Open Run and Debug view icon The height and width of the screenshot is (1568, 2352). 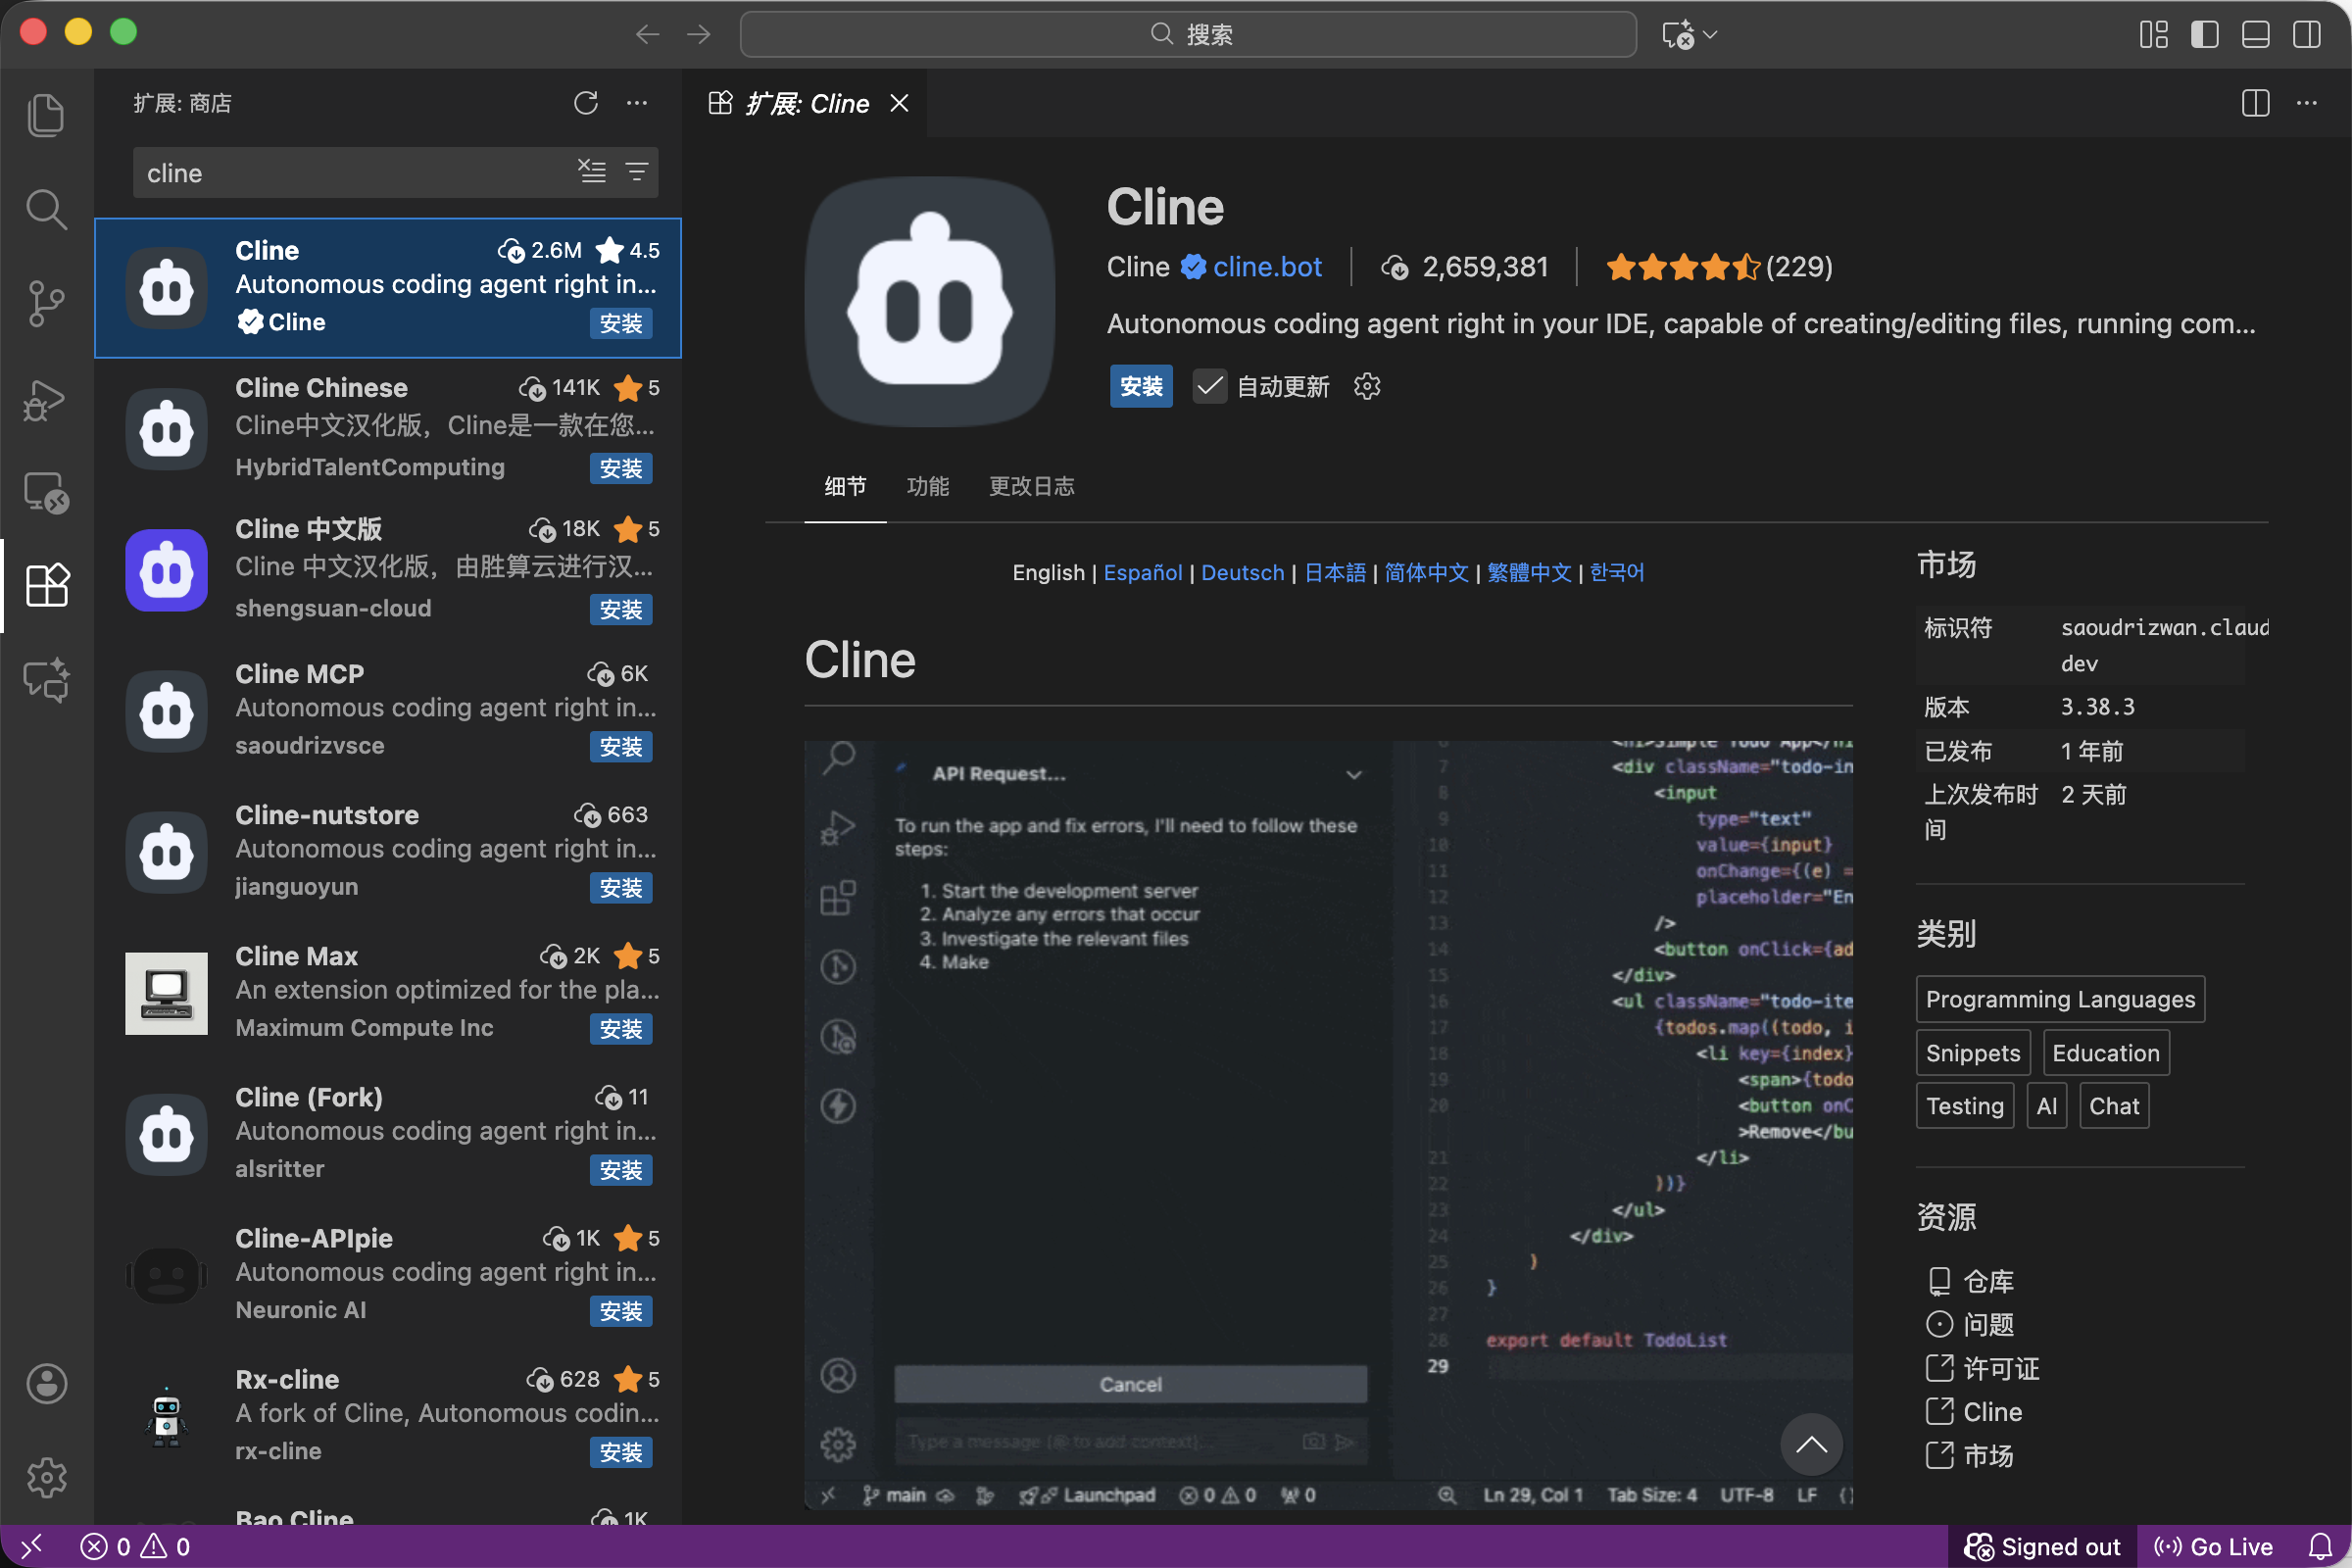pyautogui.click(x=46, y=400)
